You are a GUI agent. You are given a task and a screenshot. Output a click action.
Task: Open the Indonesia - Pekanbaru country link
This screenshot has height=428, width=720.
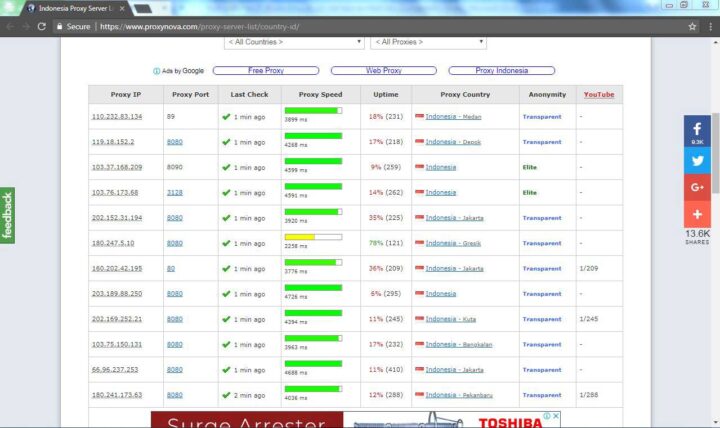pyautogui.click(x=459, y=394)
